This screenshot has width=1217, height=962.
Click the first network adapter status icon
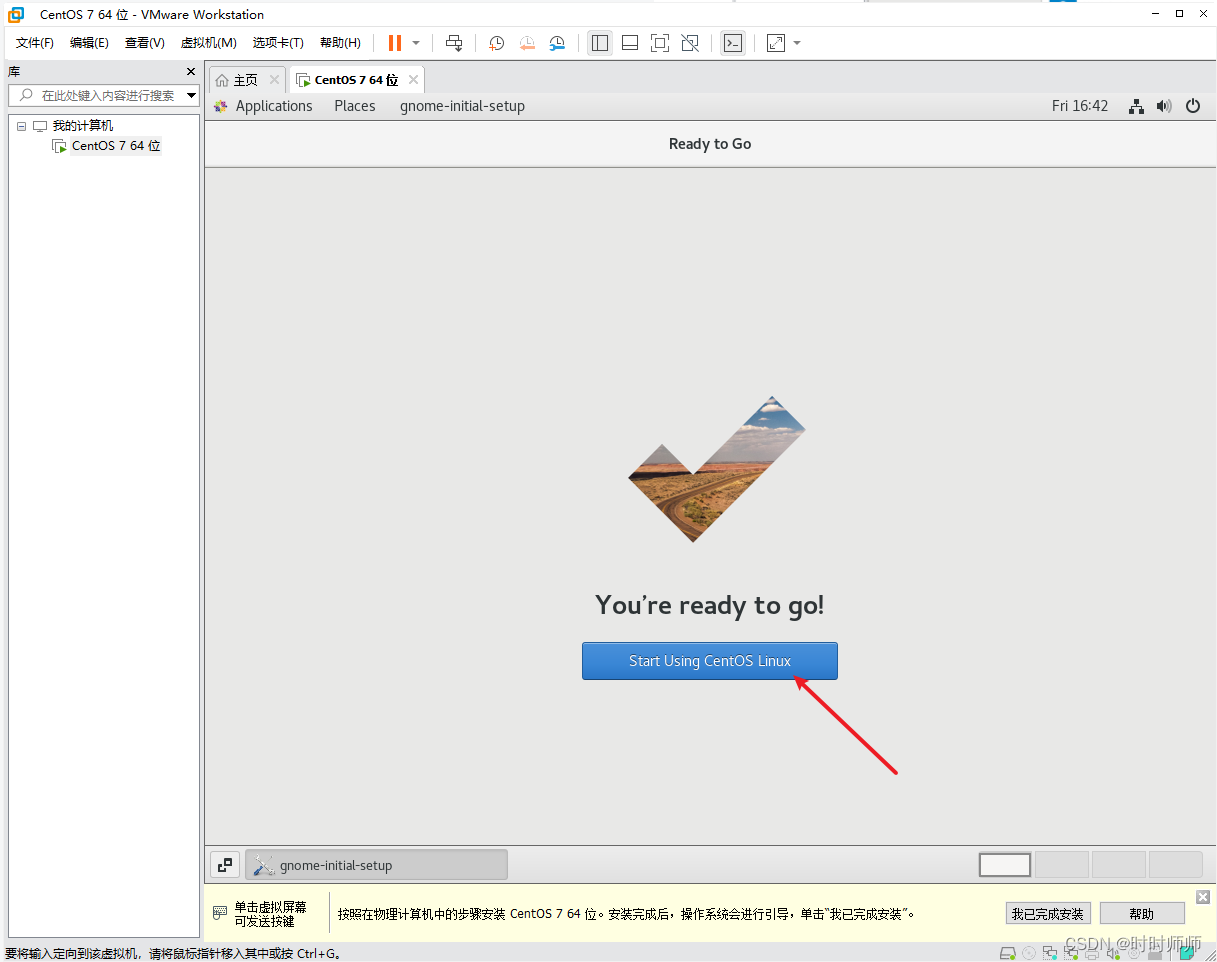(x=1049, y=953)
